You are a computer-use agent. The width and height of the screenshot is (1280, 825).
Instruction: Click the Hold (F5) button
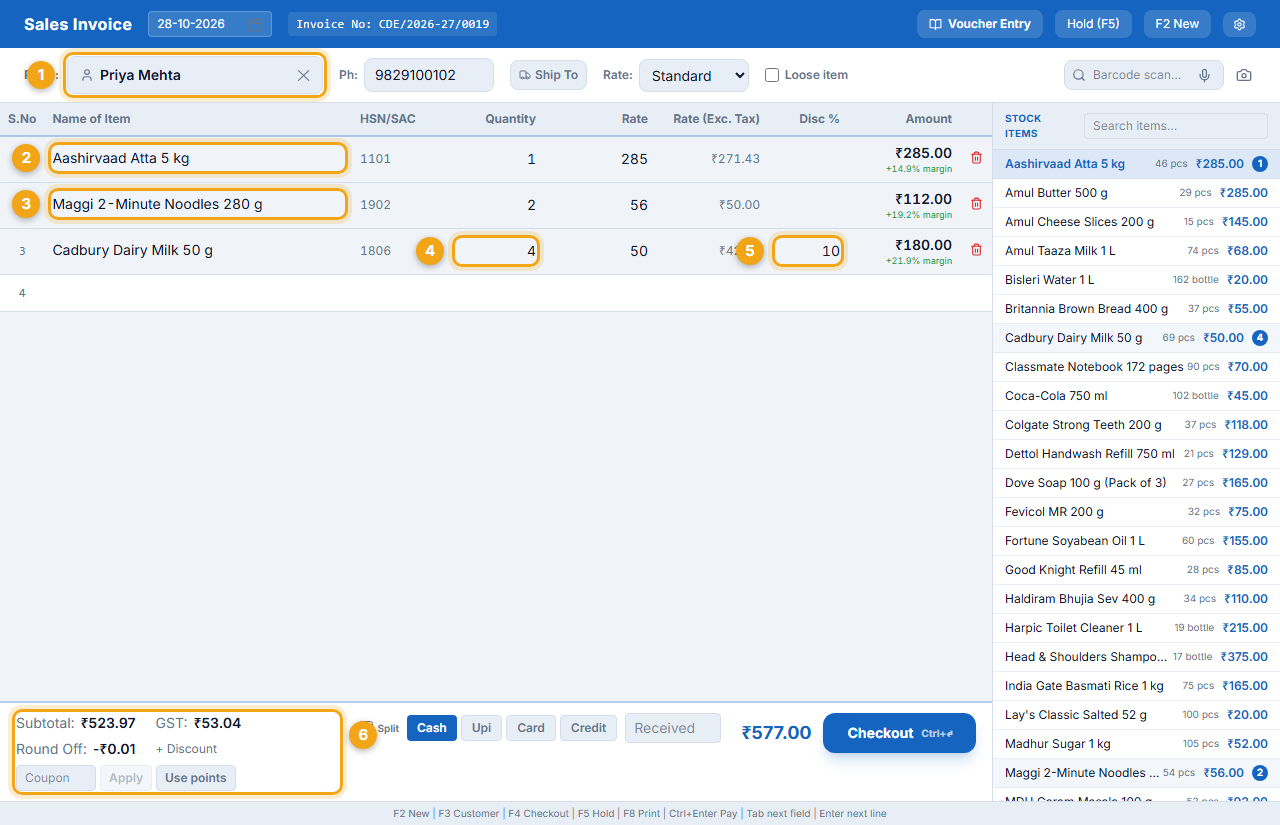[x=1093, y=24]
